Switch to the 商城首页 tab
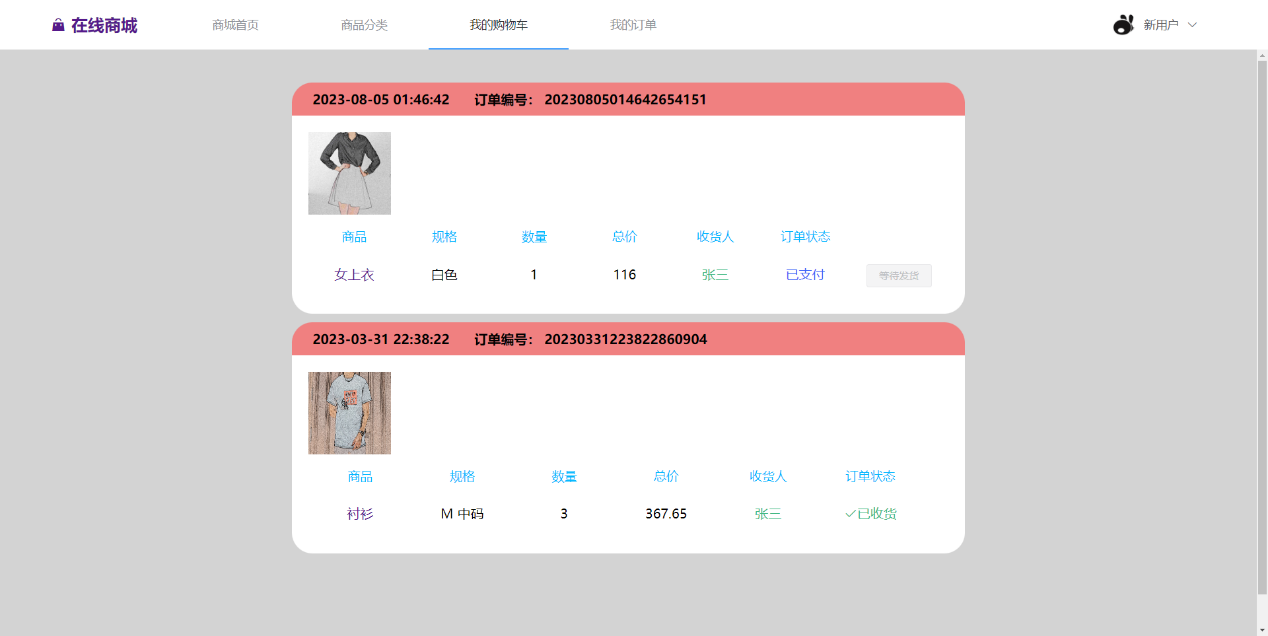 tap(236, 24)
